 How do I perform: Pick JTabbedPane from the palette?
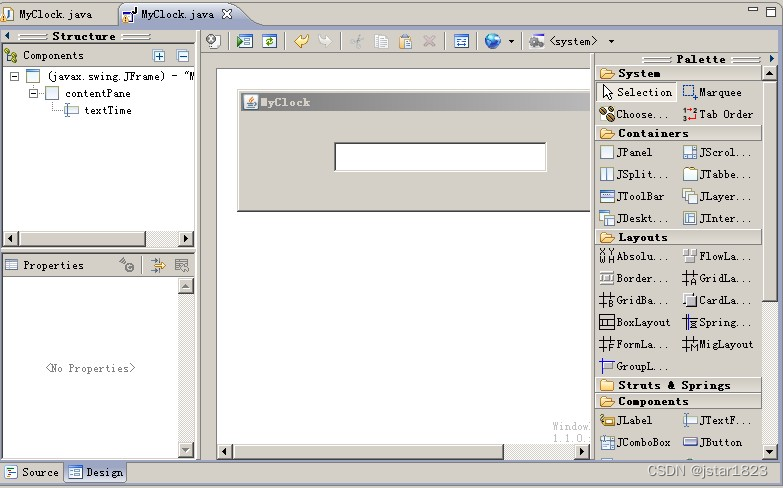tap(717, 174)
